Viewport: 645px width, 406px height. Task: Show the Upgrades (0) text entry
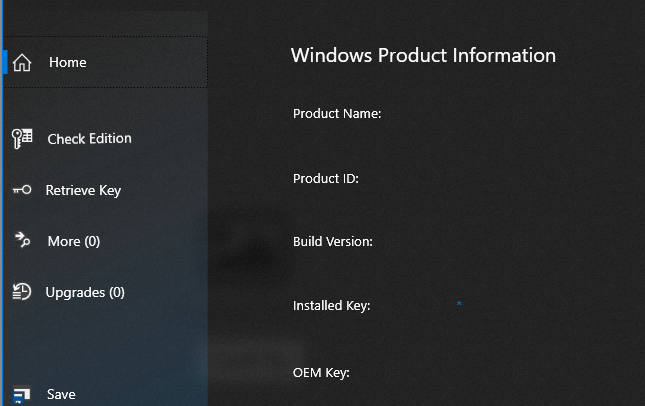point(85,292)
